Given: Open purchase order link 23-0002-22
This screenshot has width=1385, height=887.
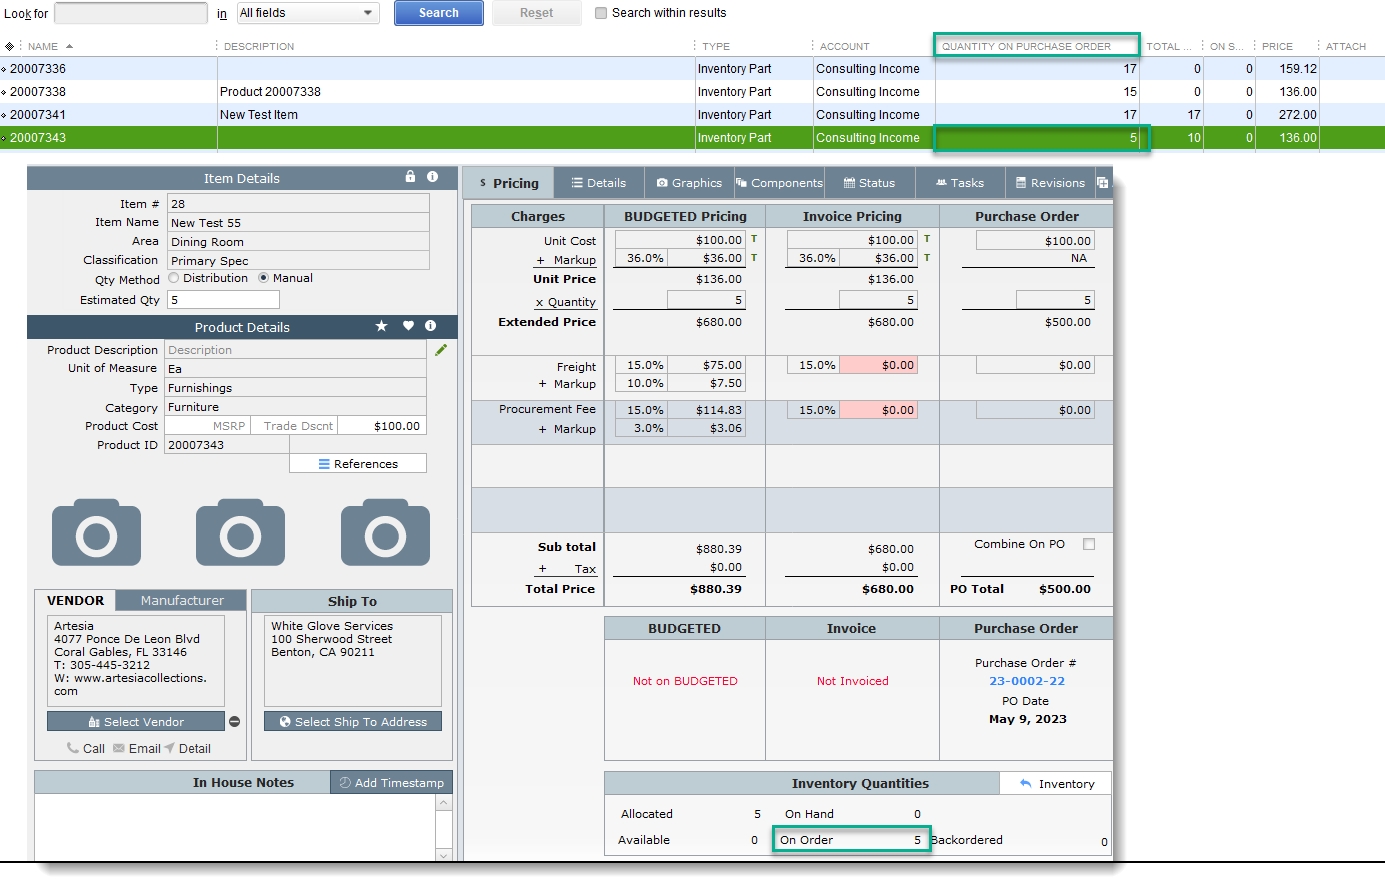Looking at the screenshot, I should pos(1027,681).
